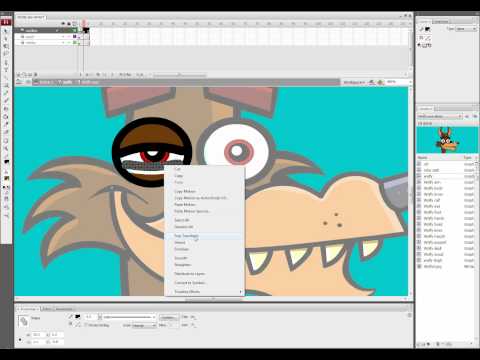Open the Color panel Type dropdown

(466, 29)
